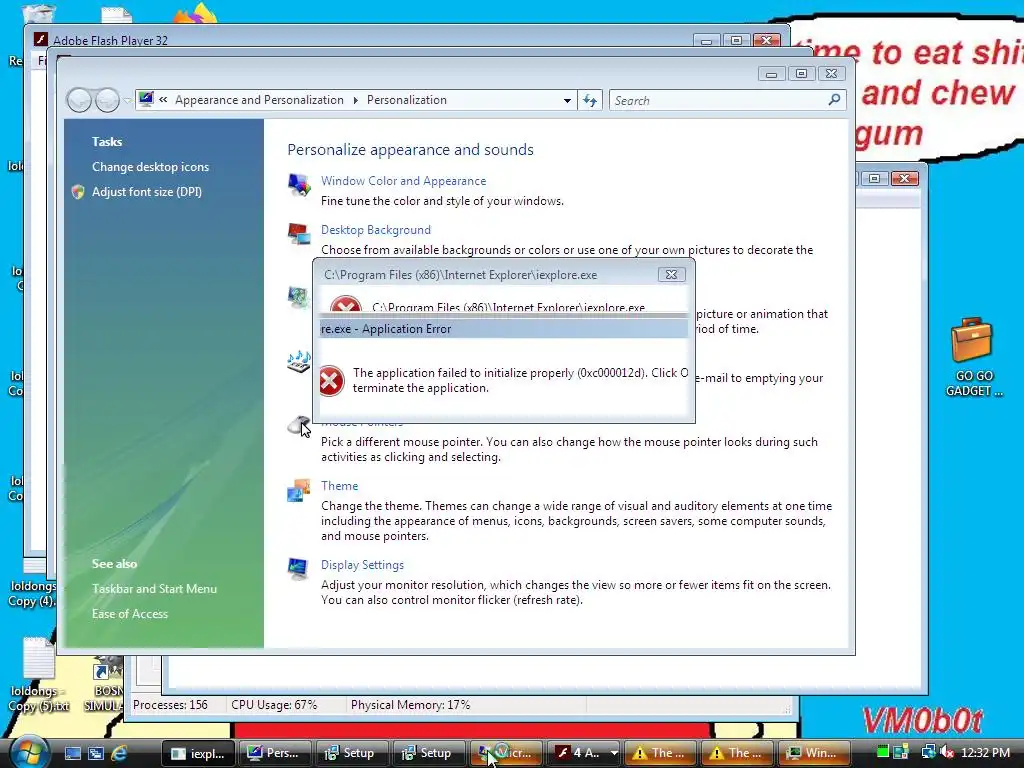This screenshot has height=768, width=1024.
Task: Click Processes: 156 status entry
Action: [x=170, y=705]
